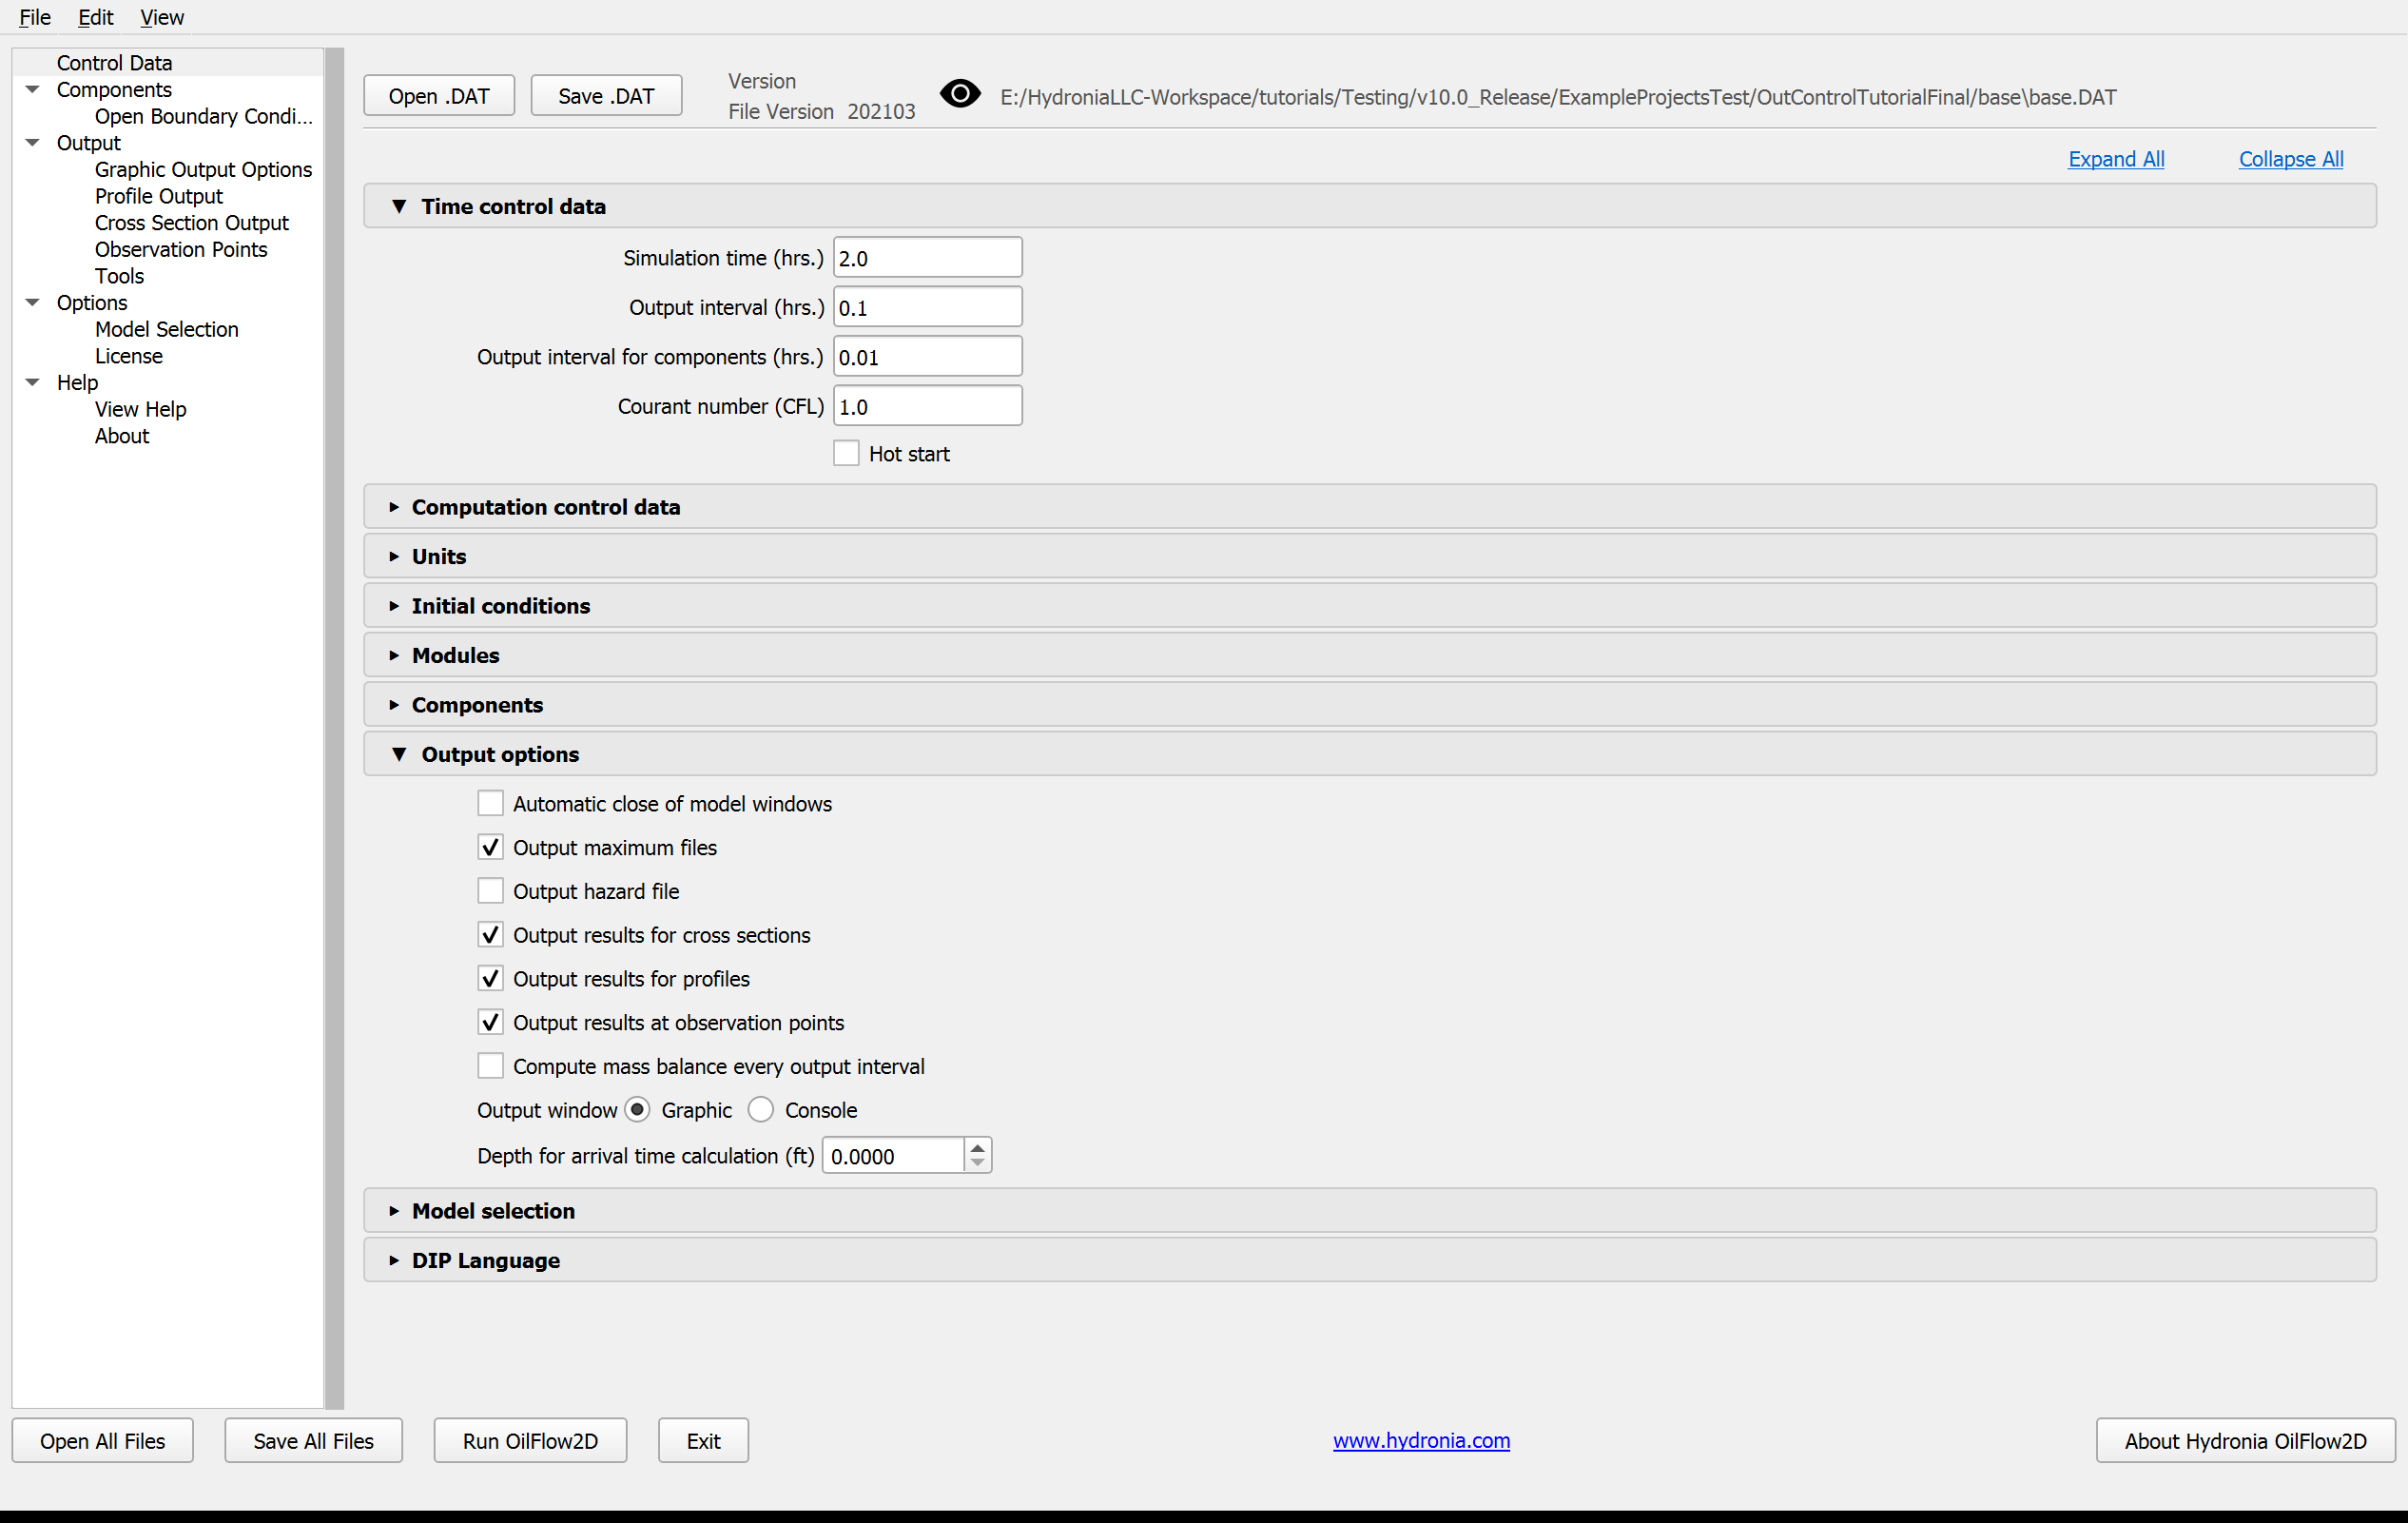Viewport: 2408px width, 1523px height.
Task: Click the Save All Files button
Action: coord(314,1441)
